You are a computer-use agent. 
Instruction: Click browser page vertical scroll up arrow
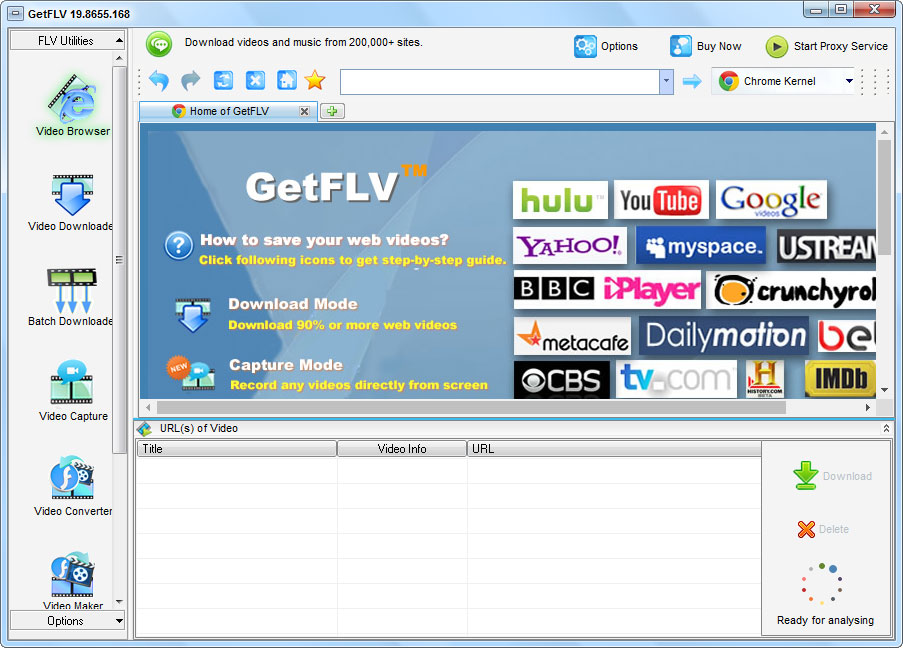[884, 132]
